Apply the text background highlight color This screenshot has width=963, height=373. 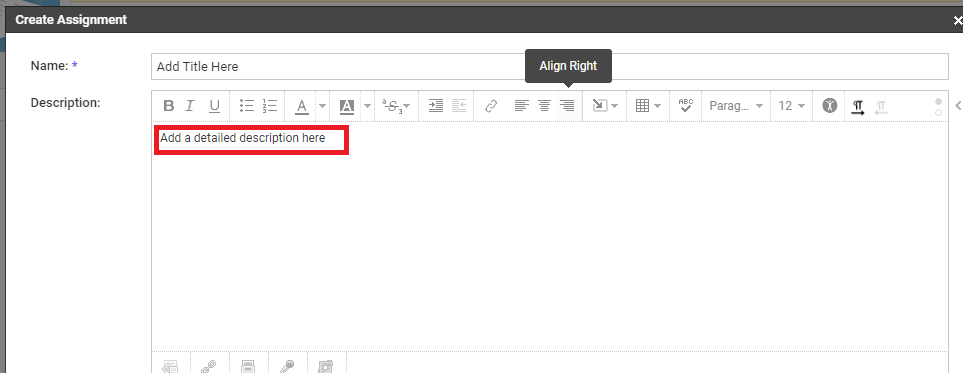(x=347, y=106)
